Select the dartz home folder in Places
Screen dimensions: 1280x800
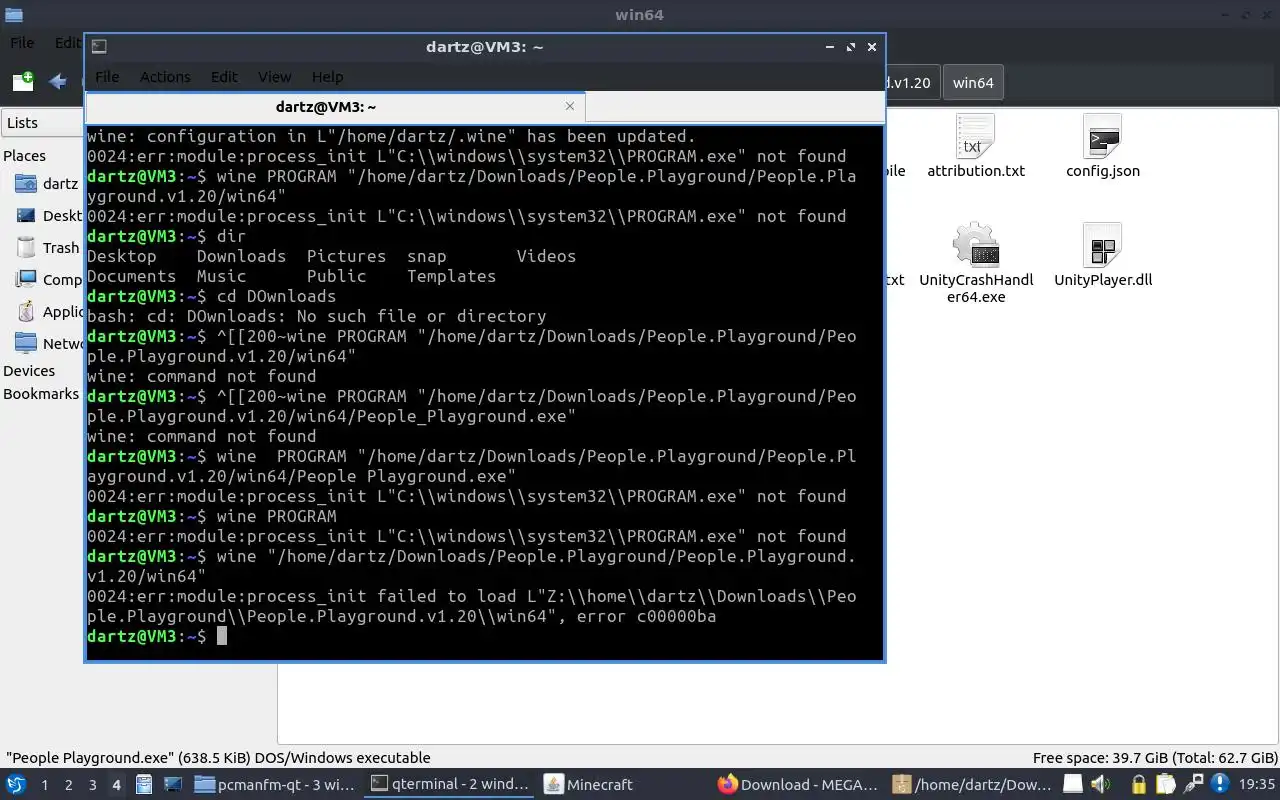[46, 184]
